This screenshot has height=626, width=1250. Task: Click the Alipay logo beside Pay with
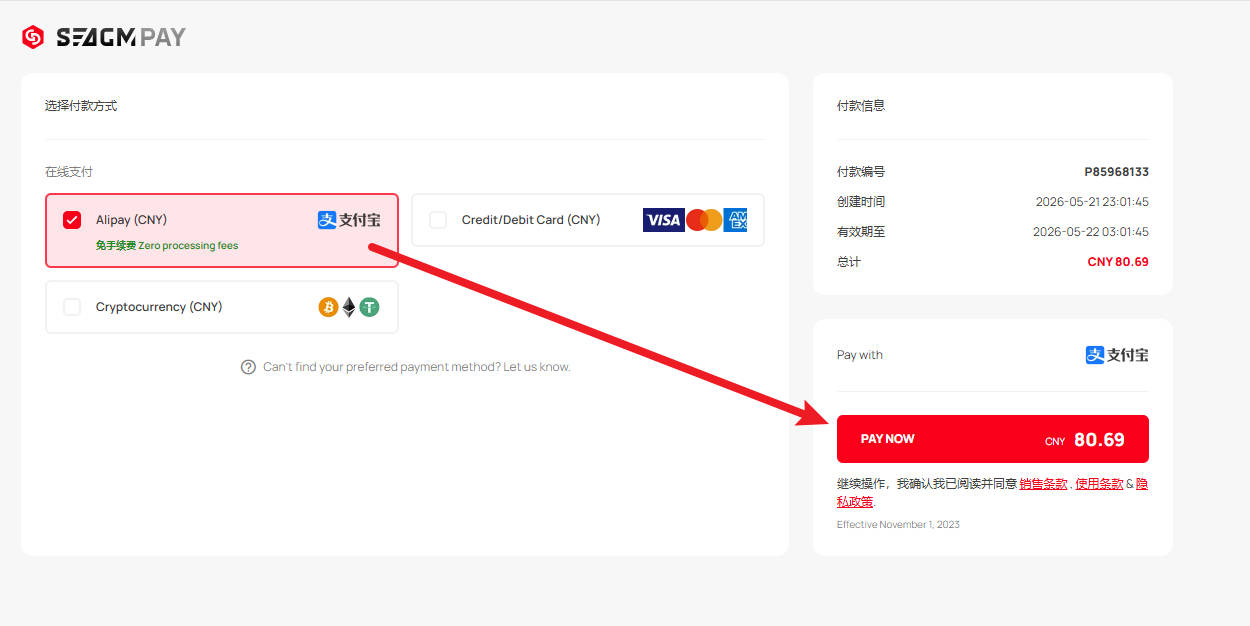click(x=1117, y=355)
